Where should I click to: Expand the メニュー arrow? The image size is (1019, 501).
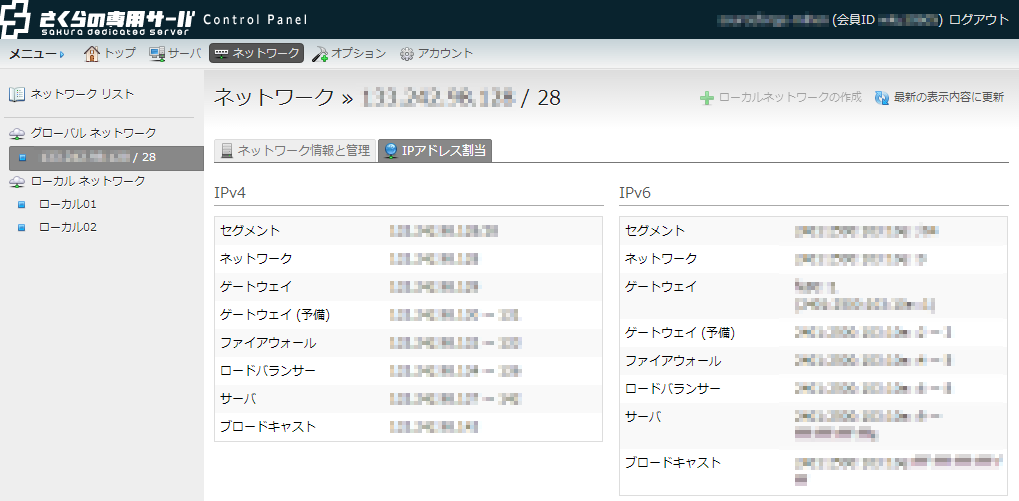(61, 54)
